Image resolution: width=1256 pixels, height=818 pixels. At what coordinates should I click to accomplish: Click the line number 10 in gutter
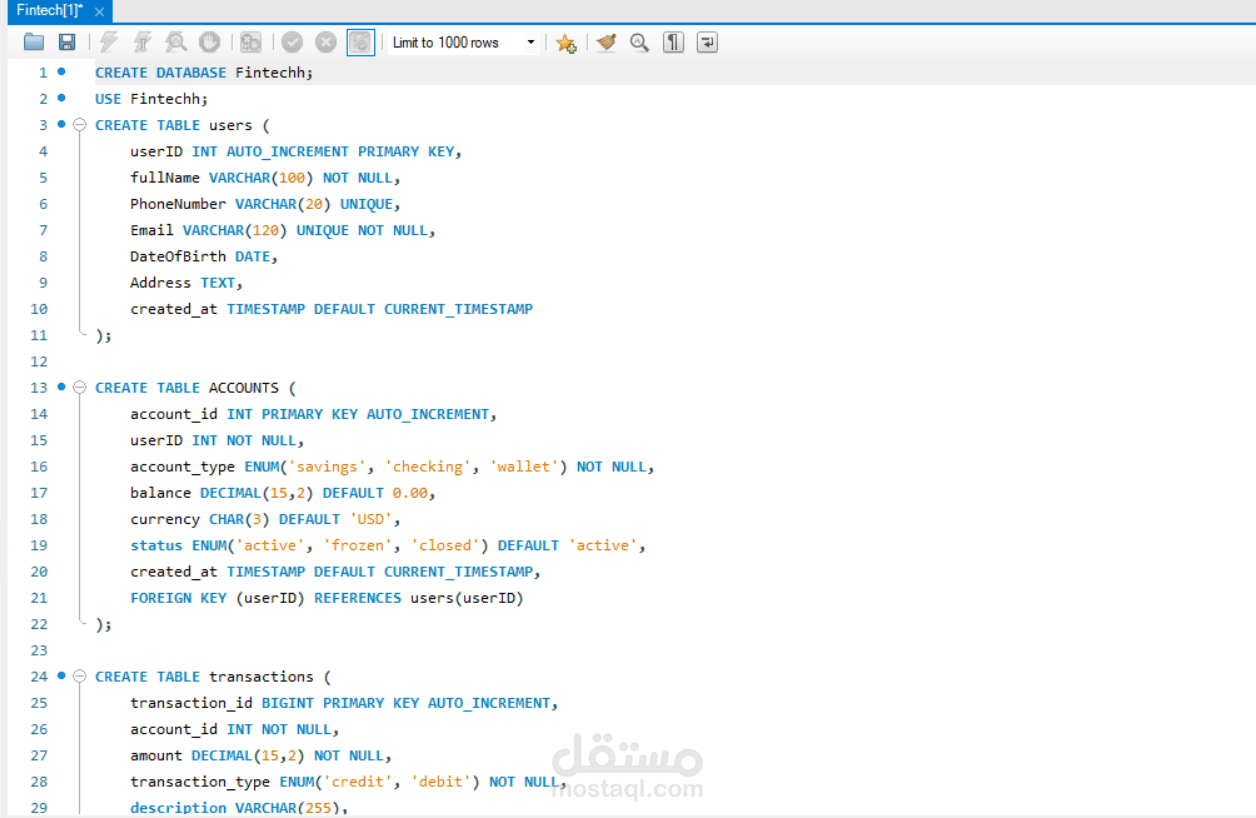[39, 309]
